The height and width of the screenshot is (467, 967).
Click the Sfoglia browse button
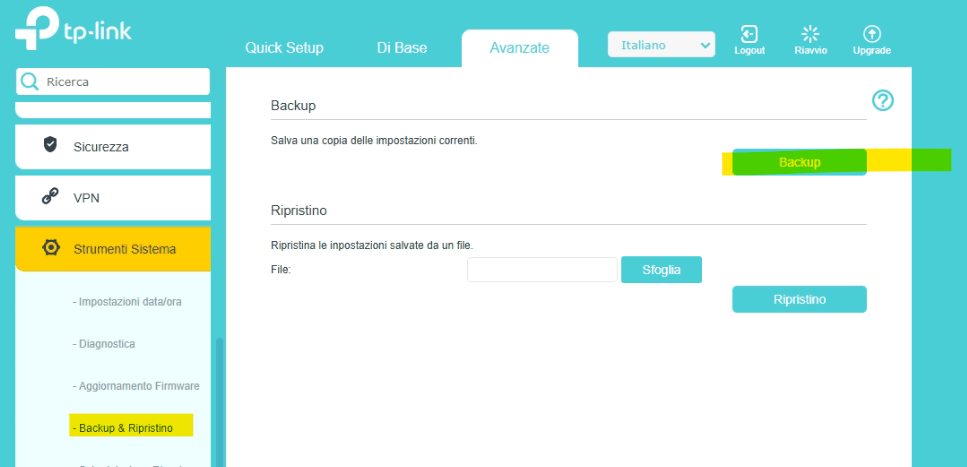[x=661, y=270]
